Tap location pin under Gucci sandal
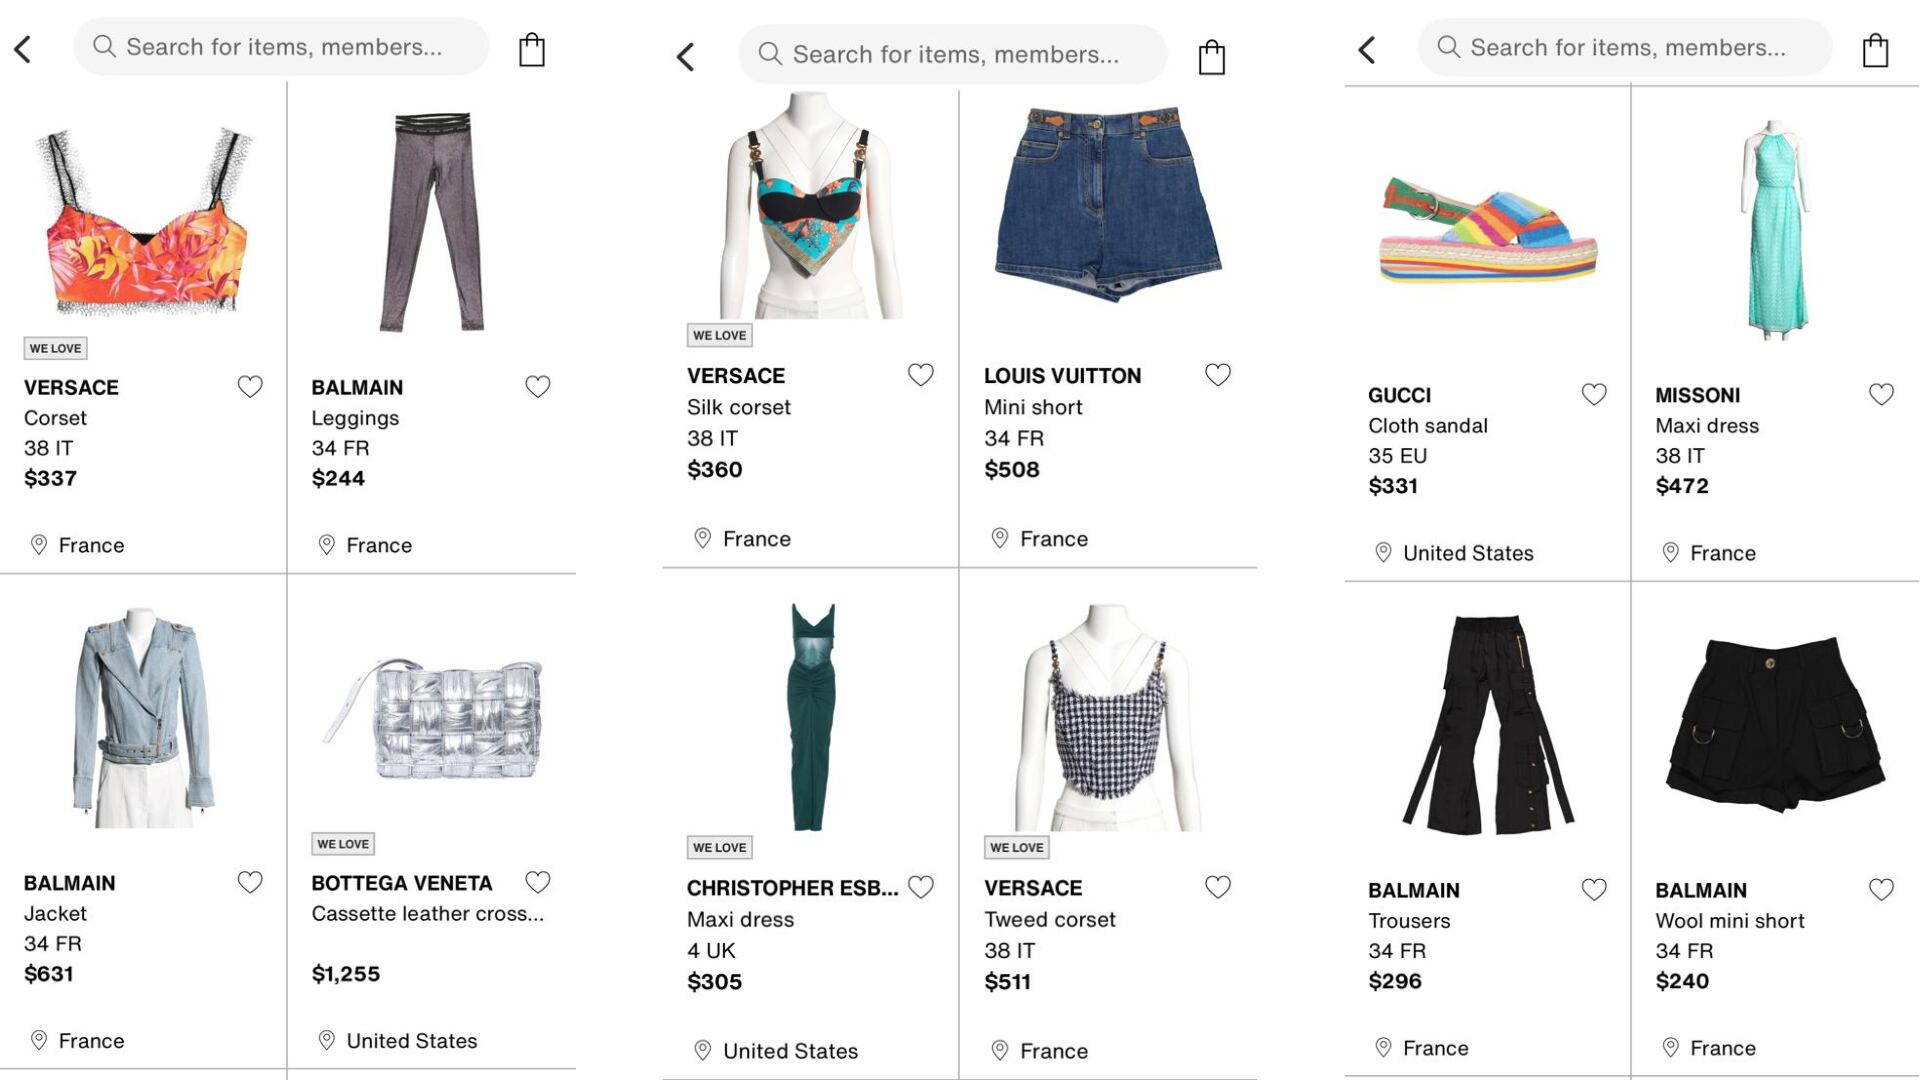The image size is (1920, 1080). pos(1383,553)
